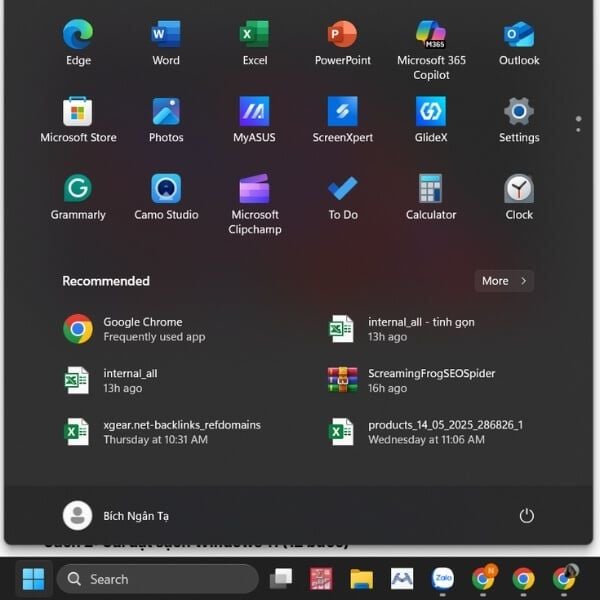Launch Microsoft Clipchamp
This screenshot has width=600, height=600.
coord(254,204)
